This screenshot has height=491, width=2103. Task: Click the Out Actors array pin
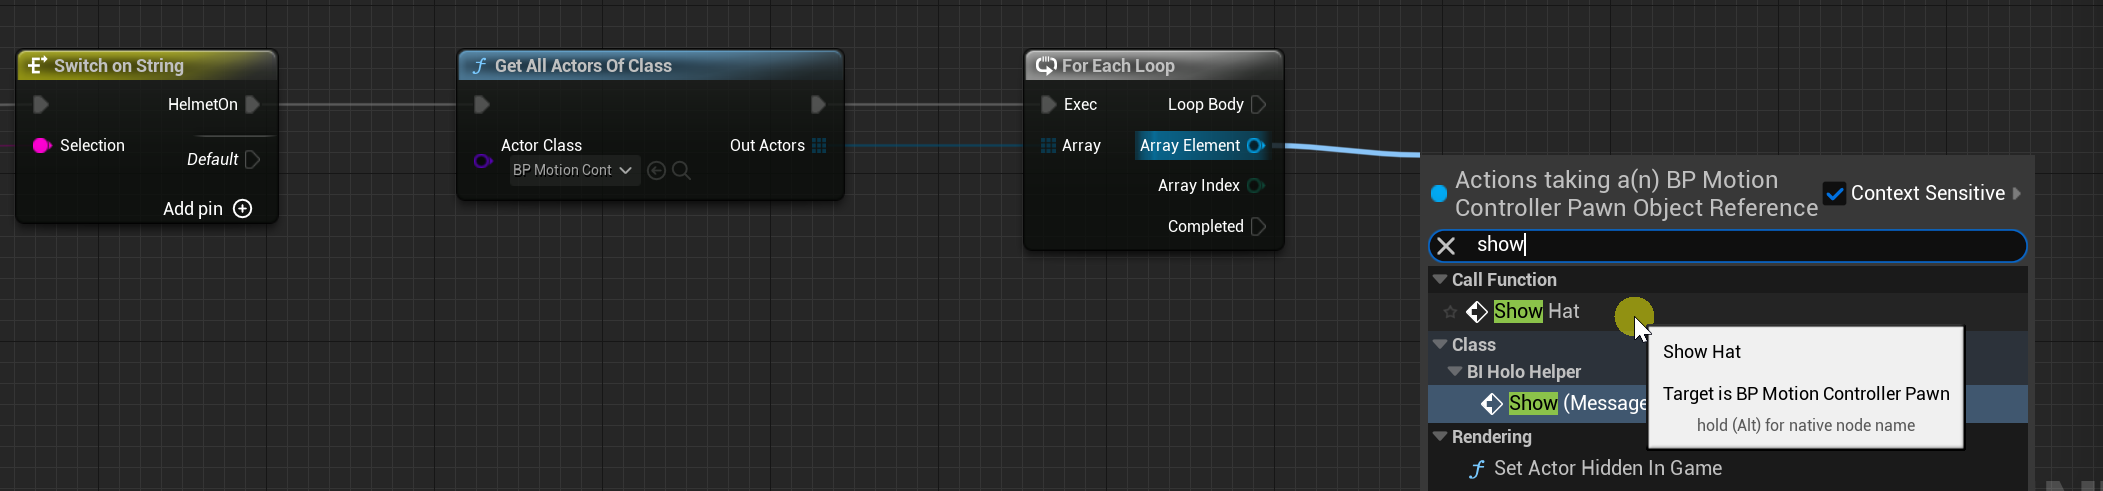(x=819, y=146)
